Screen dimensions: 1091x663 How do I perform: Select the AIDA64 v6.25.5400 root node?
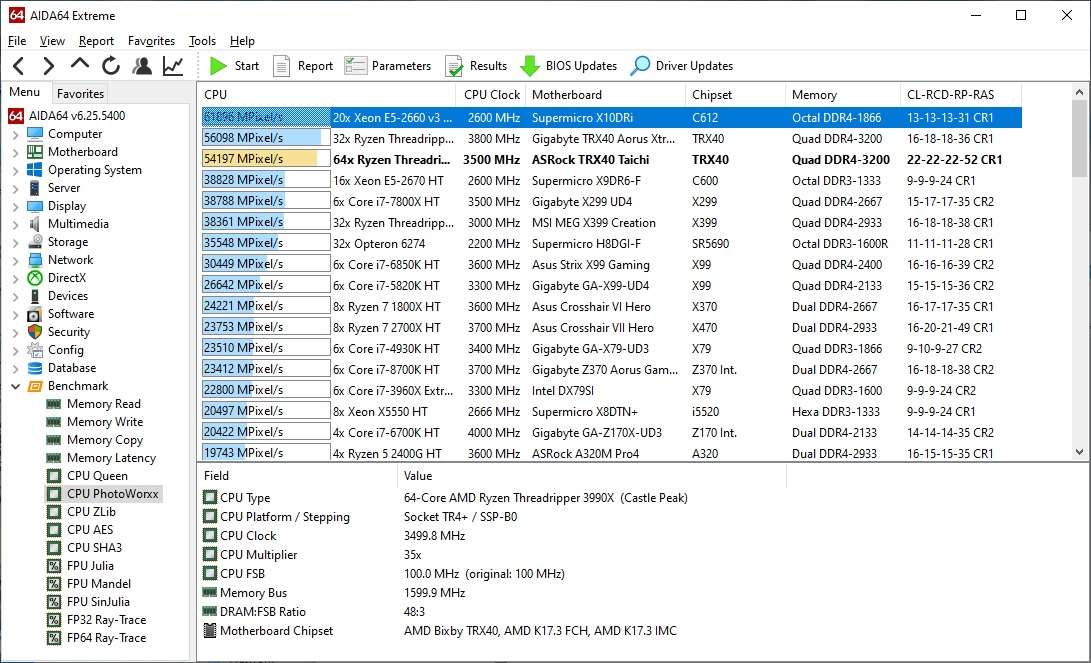click(77, 115)
